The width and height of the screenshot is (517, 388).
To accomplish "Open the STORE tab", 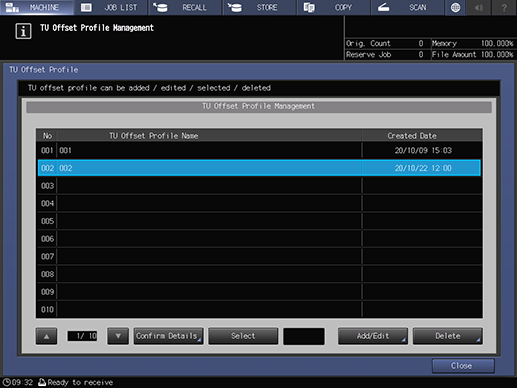I will click(x=260, y=7).
